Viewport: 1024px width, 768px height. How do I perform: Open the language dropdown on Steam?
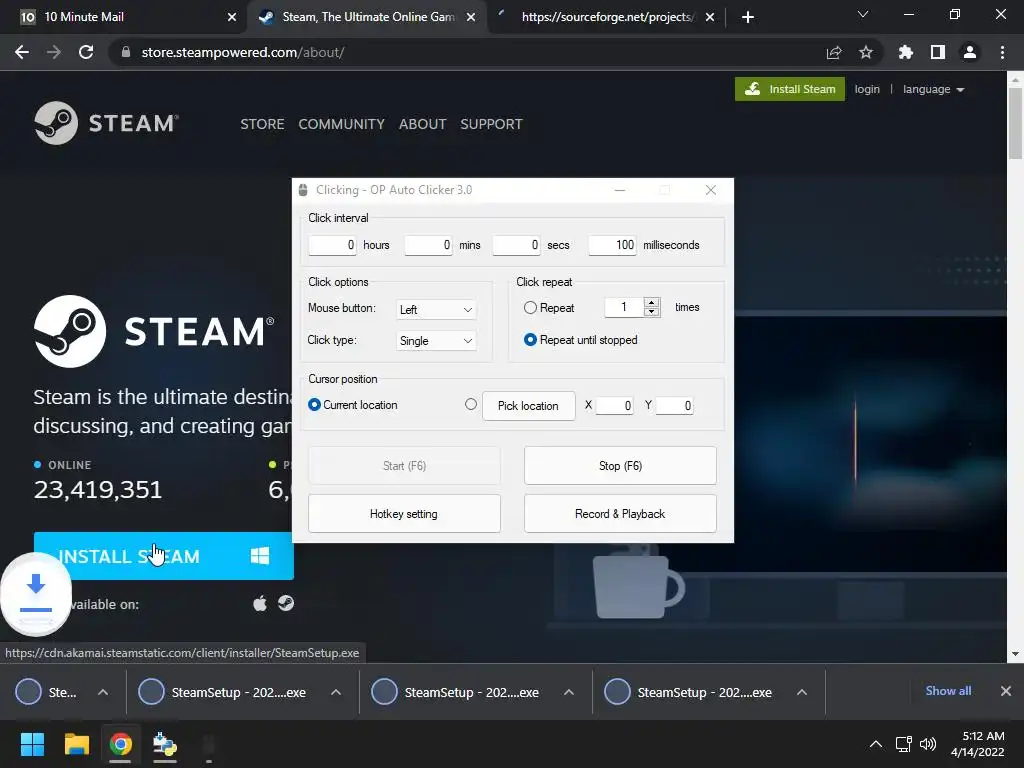point(933,89)
